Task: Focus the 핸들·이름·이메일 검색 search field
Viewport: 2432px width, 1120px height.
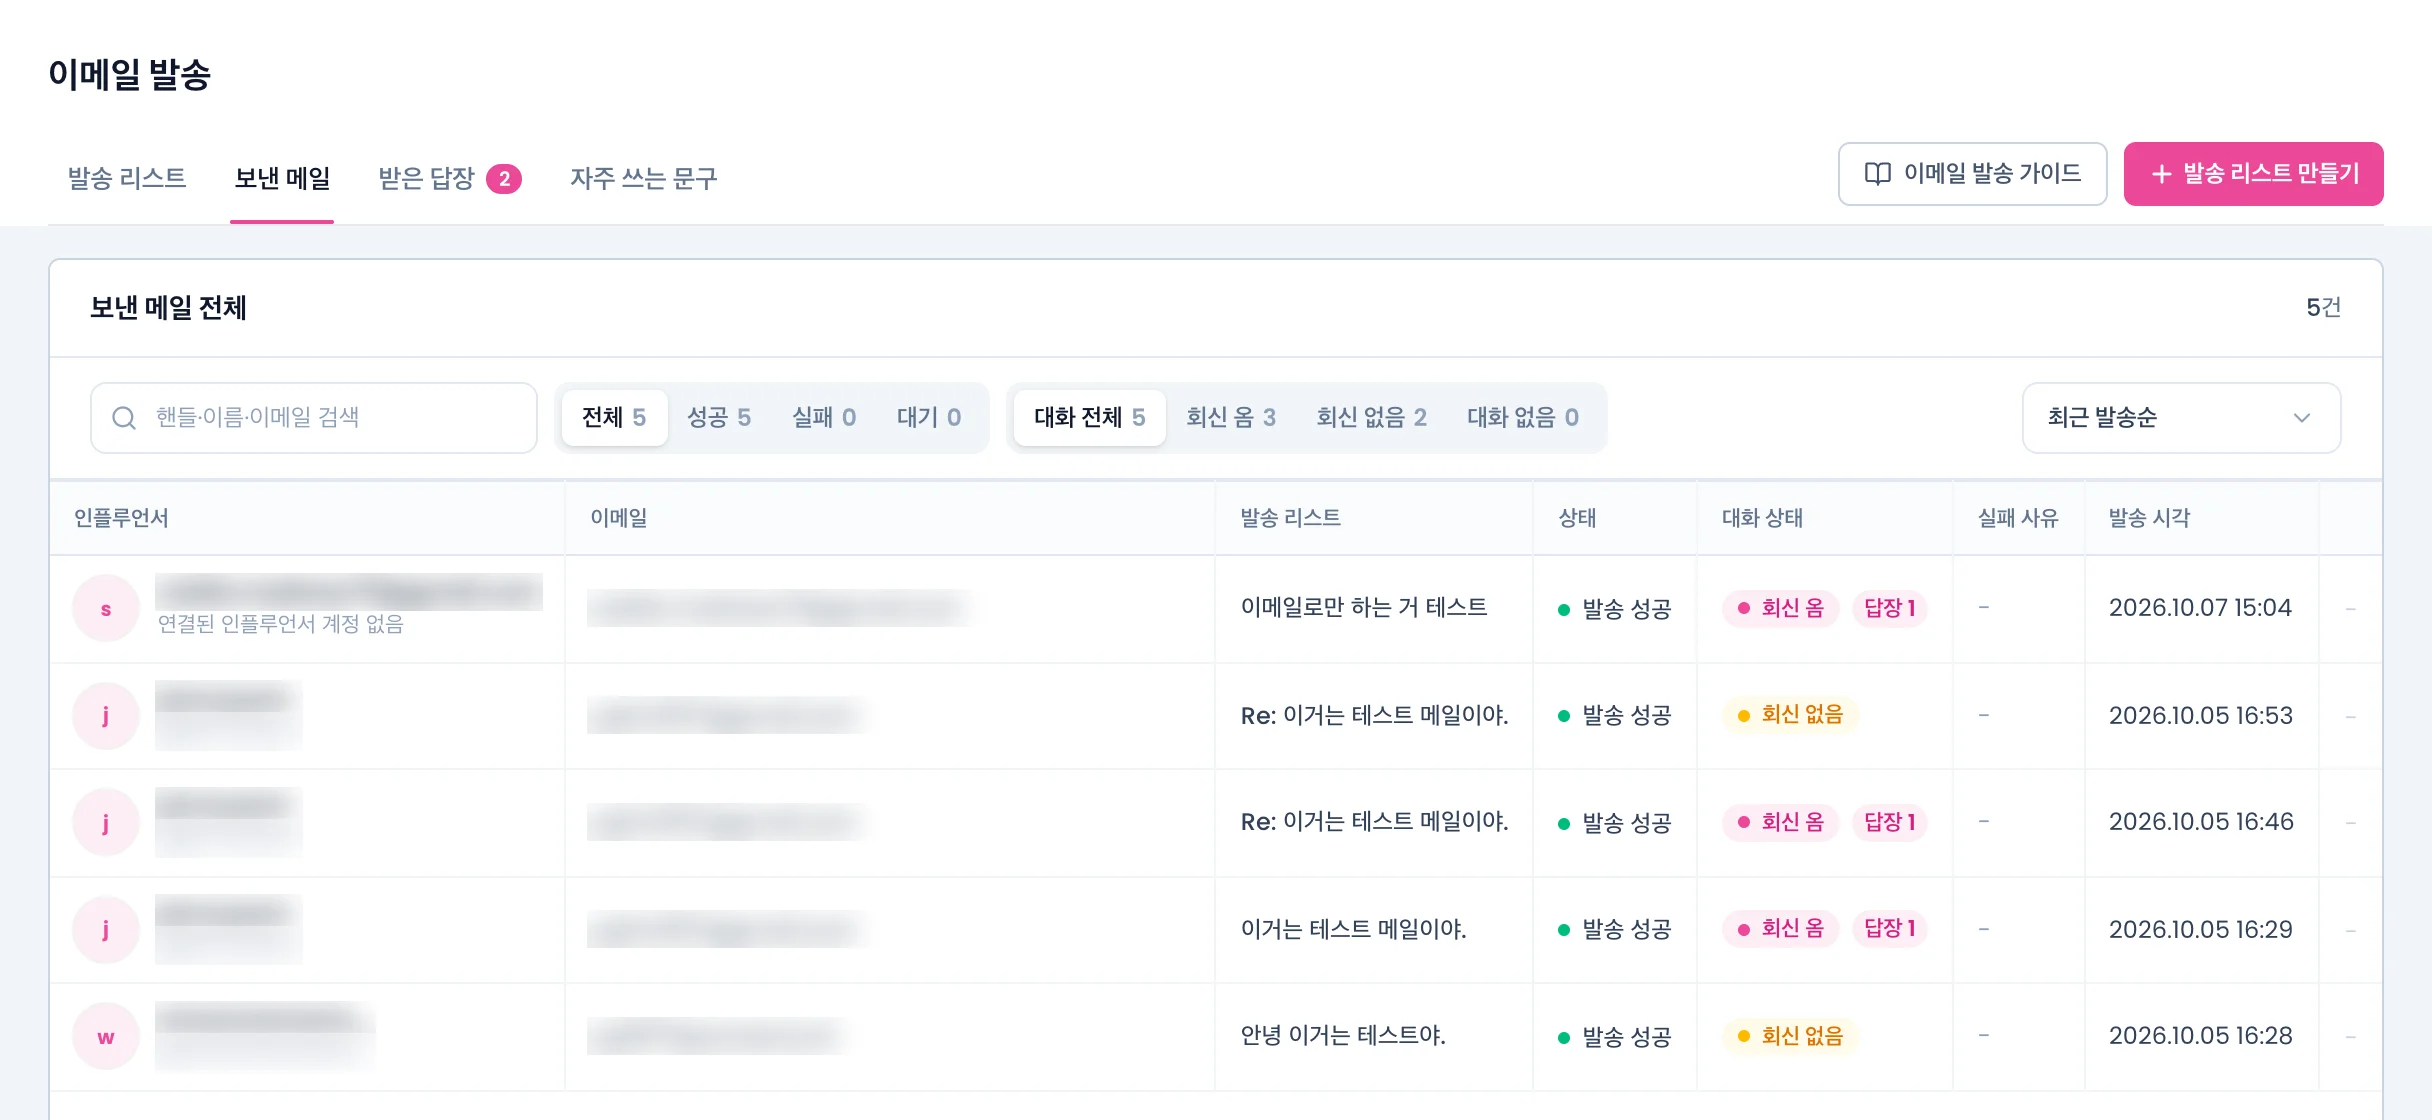Action: (314, 418)
